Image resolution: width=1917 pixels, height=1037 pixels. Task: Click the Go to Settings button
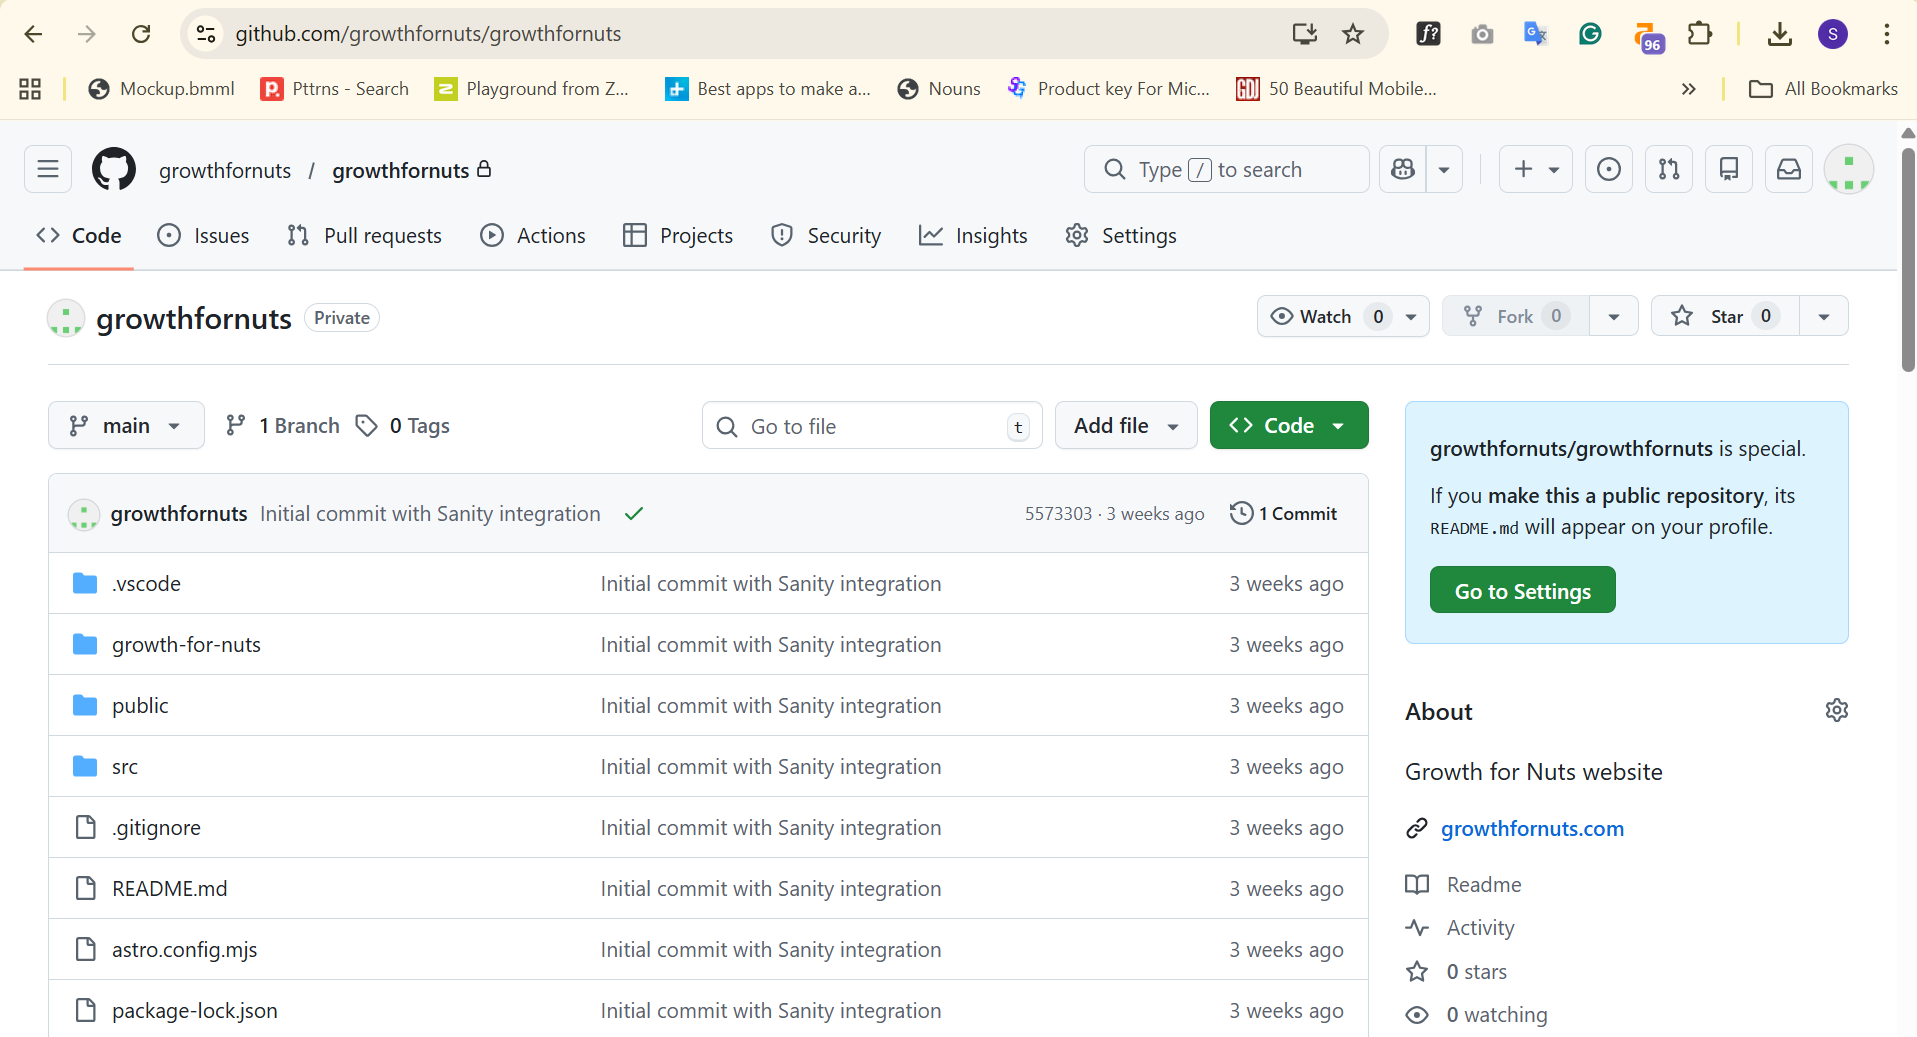tap(1522, 590)
